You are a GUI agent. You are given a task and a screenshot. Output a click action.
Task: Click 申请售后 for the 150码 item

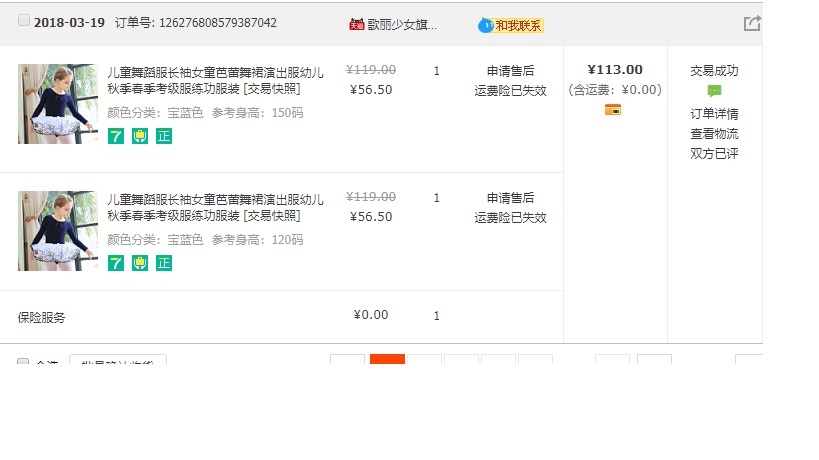coord(510,71)
